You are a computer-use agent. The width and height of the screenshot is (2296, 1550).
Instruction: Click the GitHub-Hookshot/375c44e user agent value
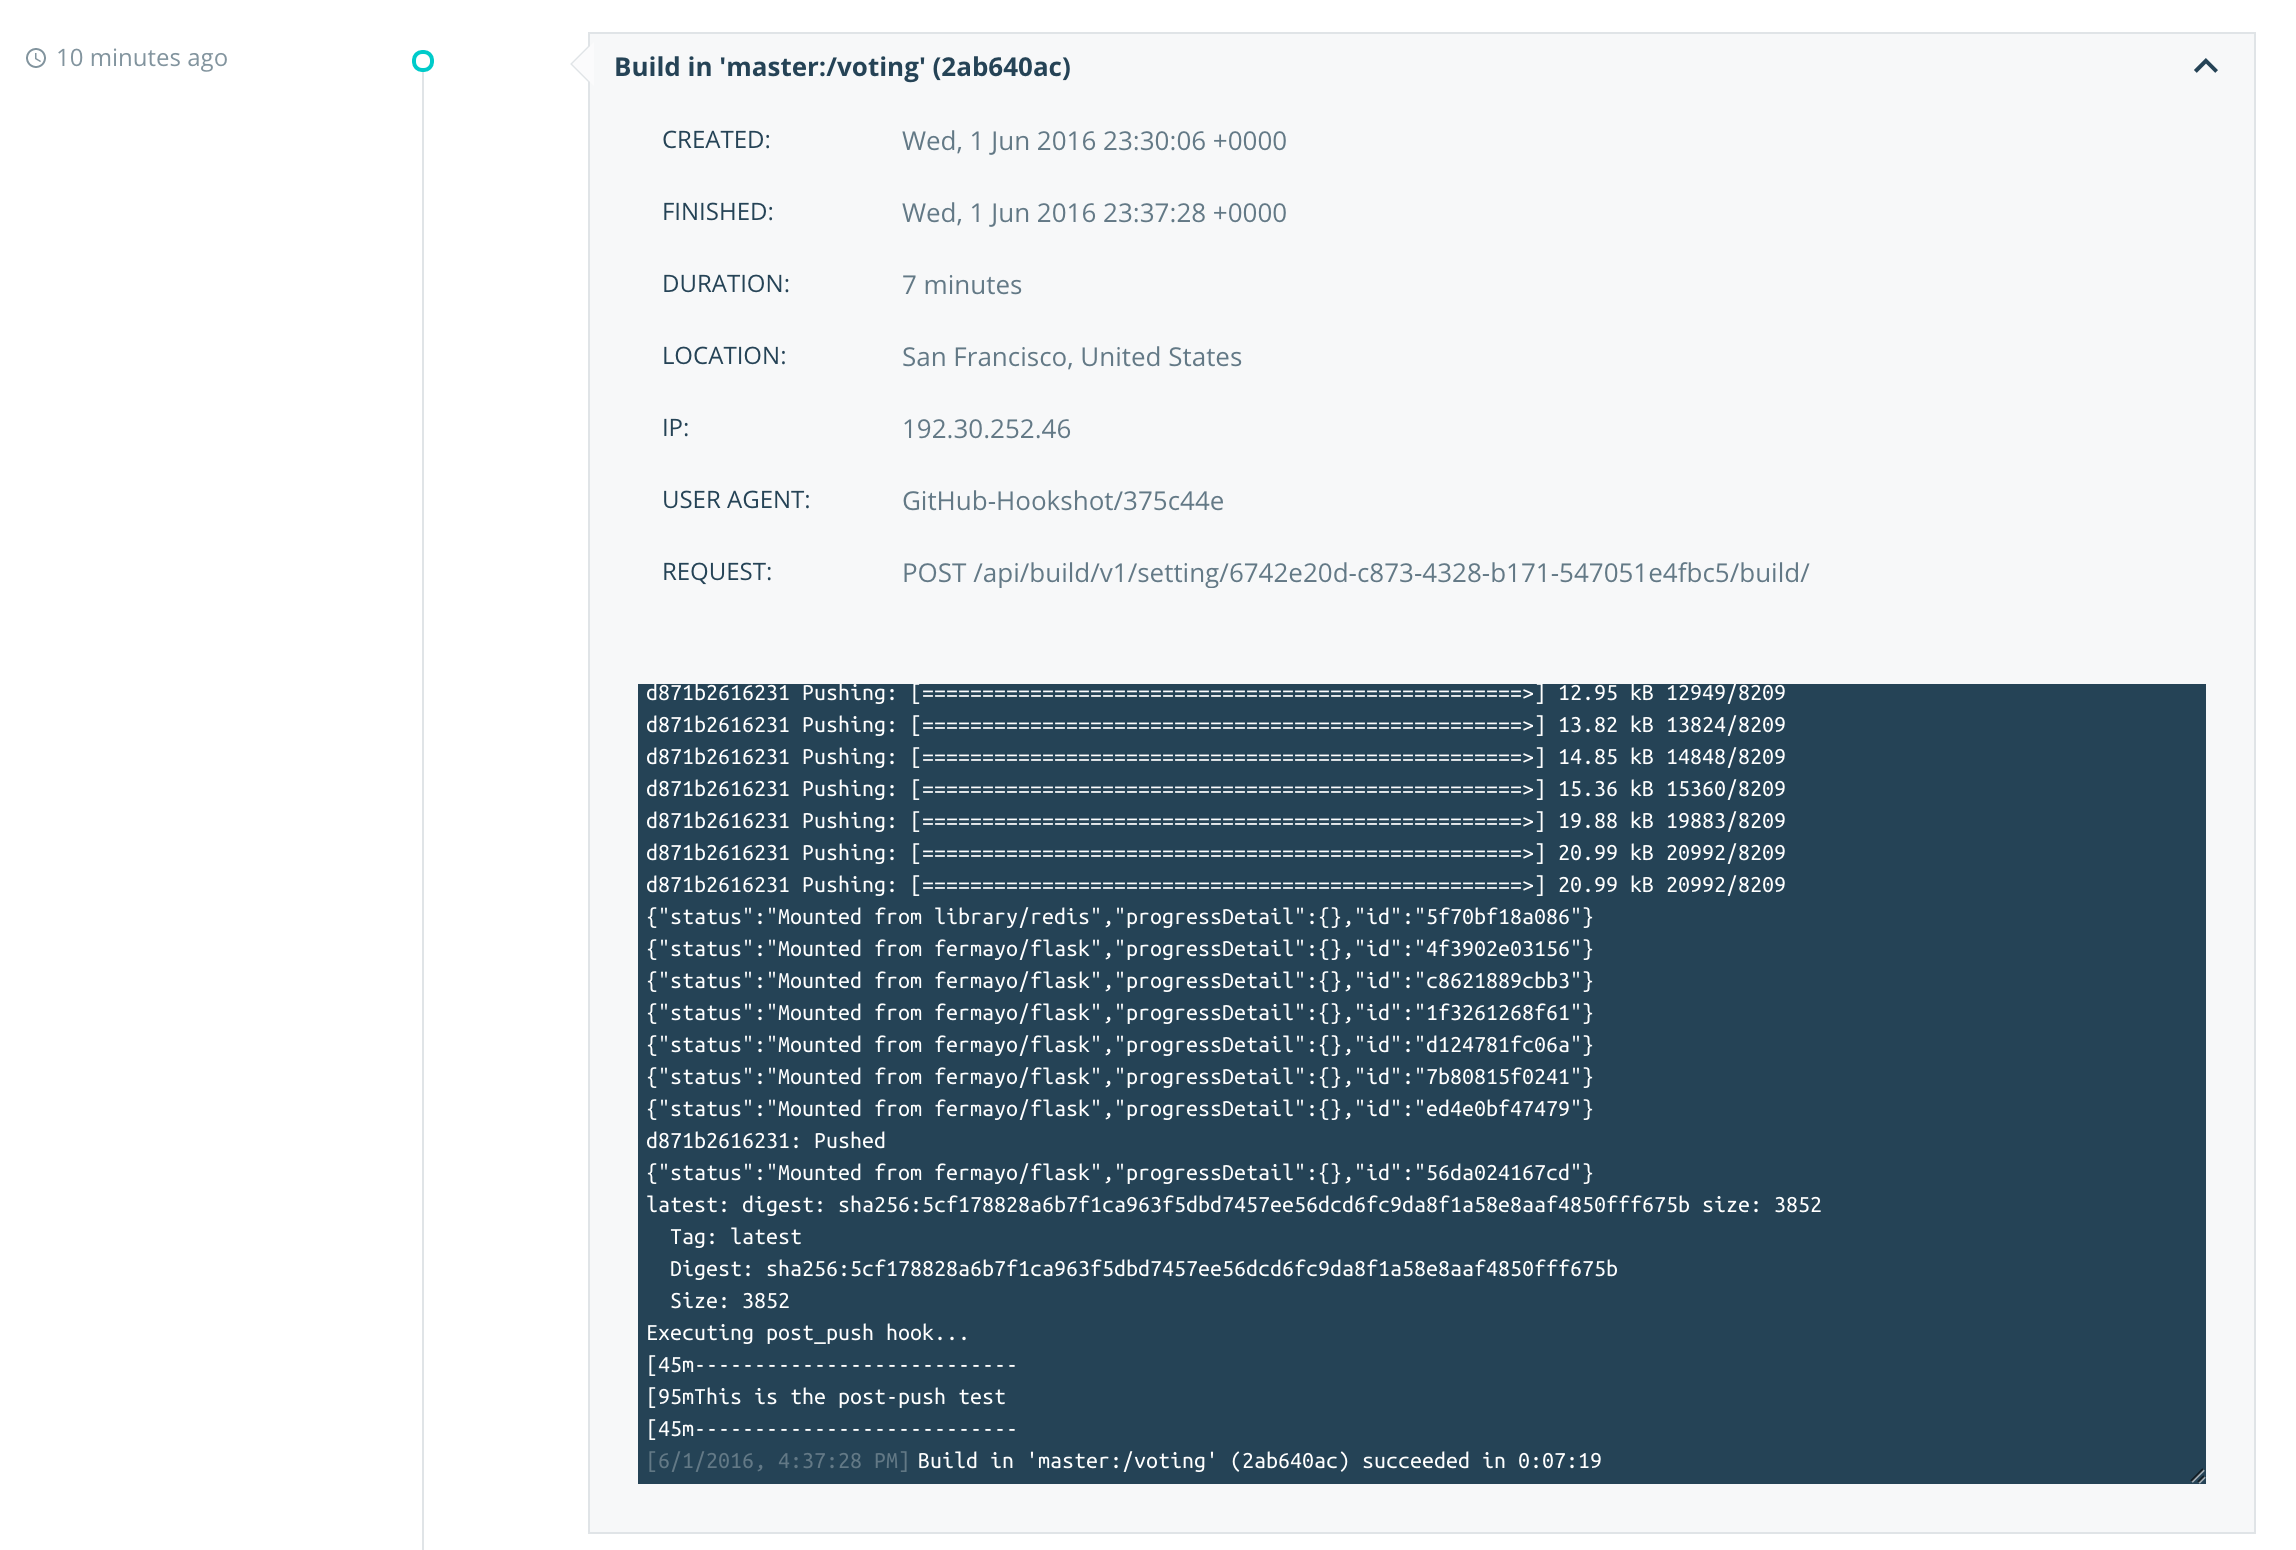point(1062,501)
